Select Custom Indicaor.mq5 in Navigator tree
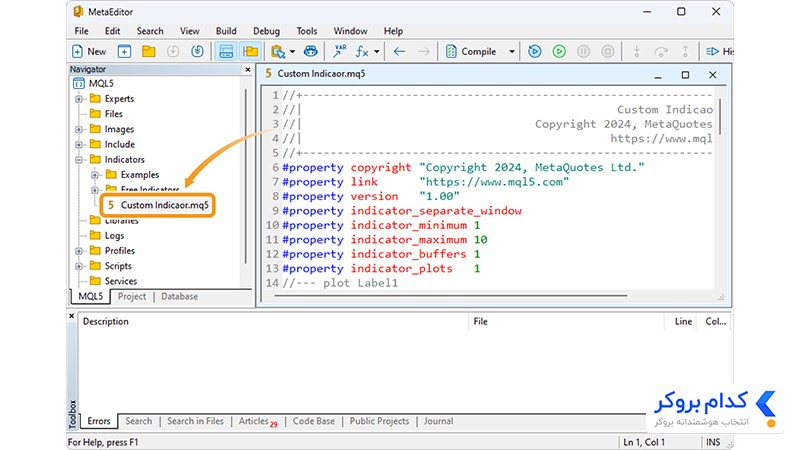 pyautogui.click(x=158, y=205)
